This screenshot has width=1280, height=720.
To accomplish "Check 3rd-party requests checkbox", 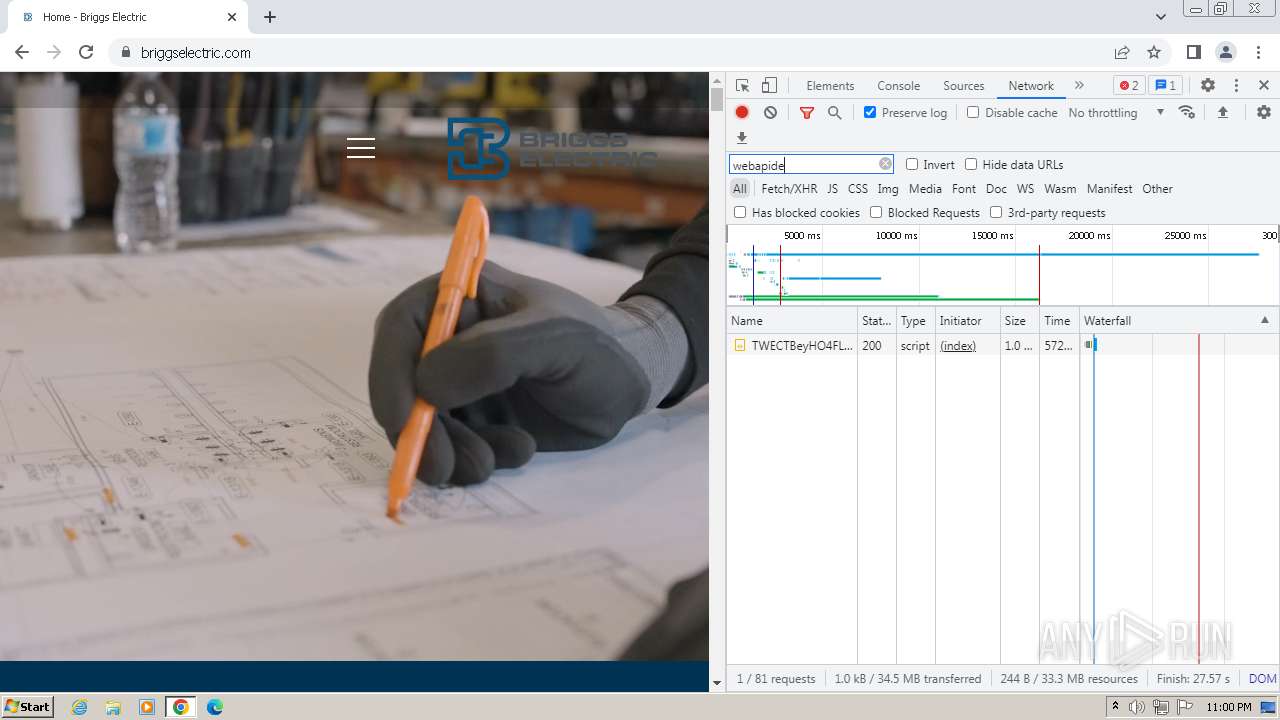I will [x=996, y=212].
